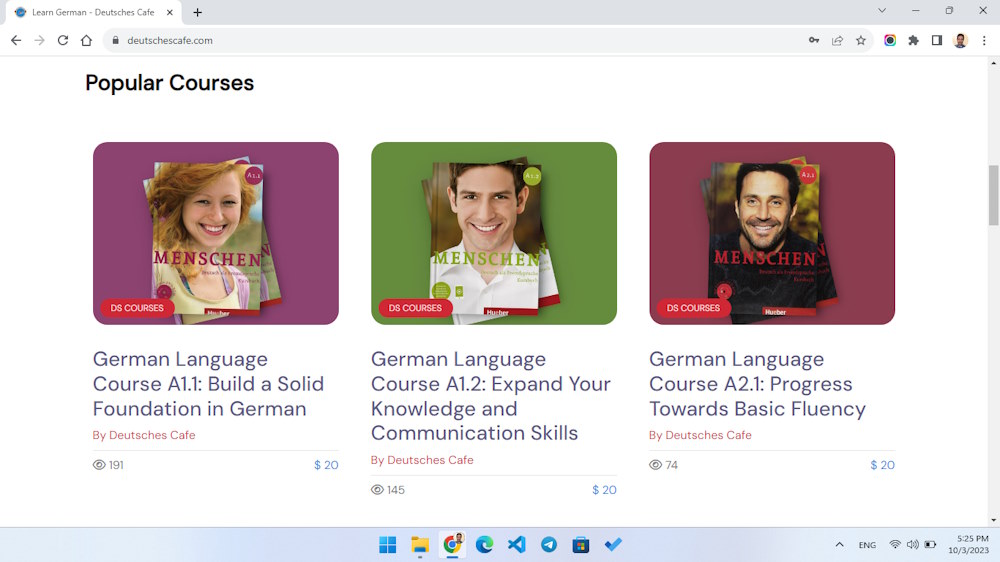The width and height of the screenshot is (1000, 562).
Task: Click the forward navigation arrow
Action: [x=40, y=40]
